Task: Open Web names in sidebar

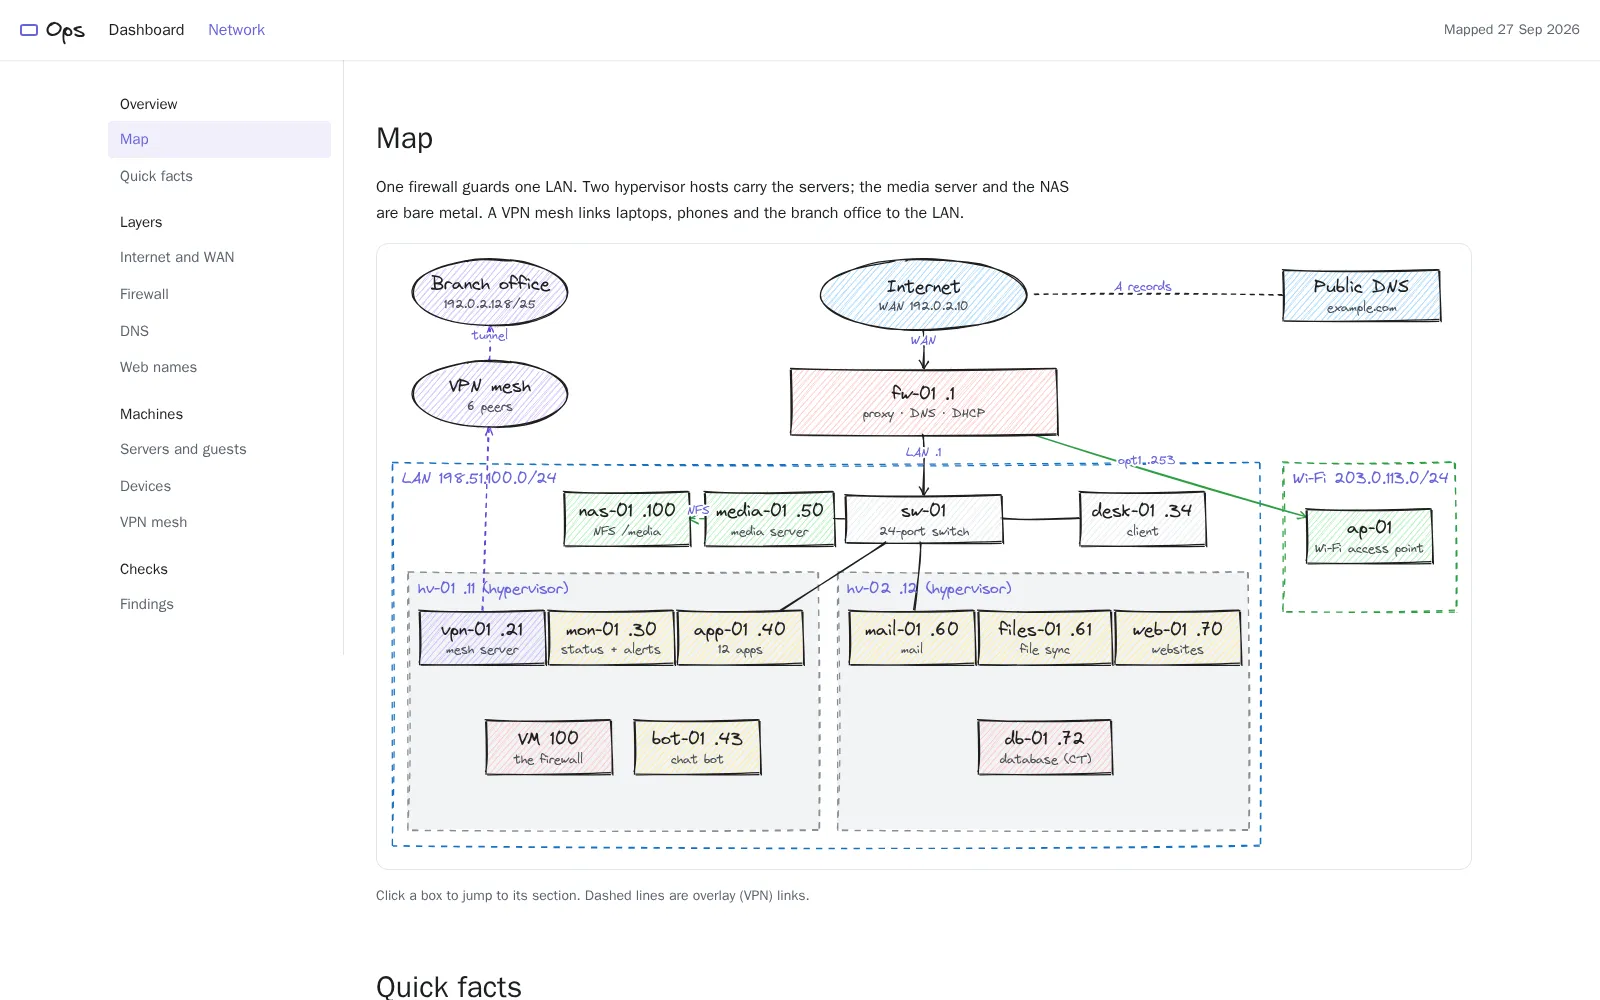Action: (x=158, y=367)
